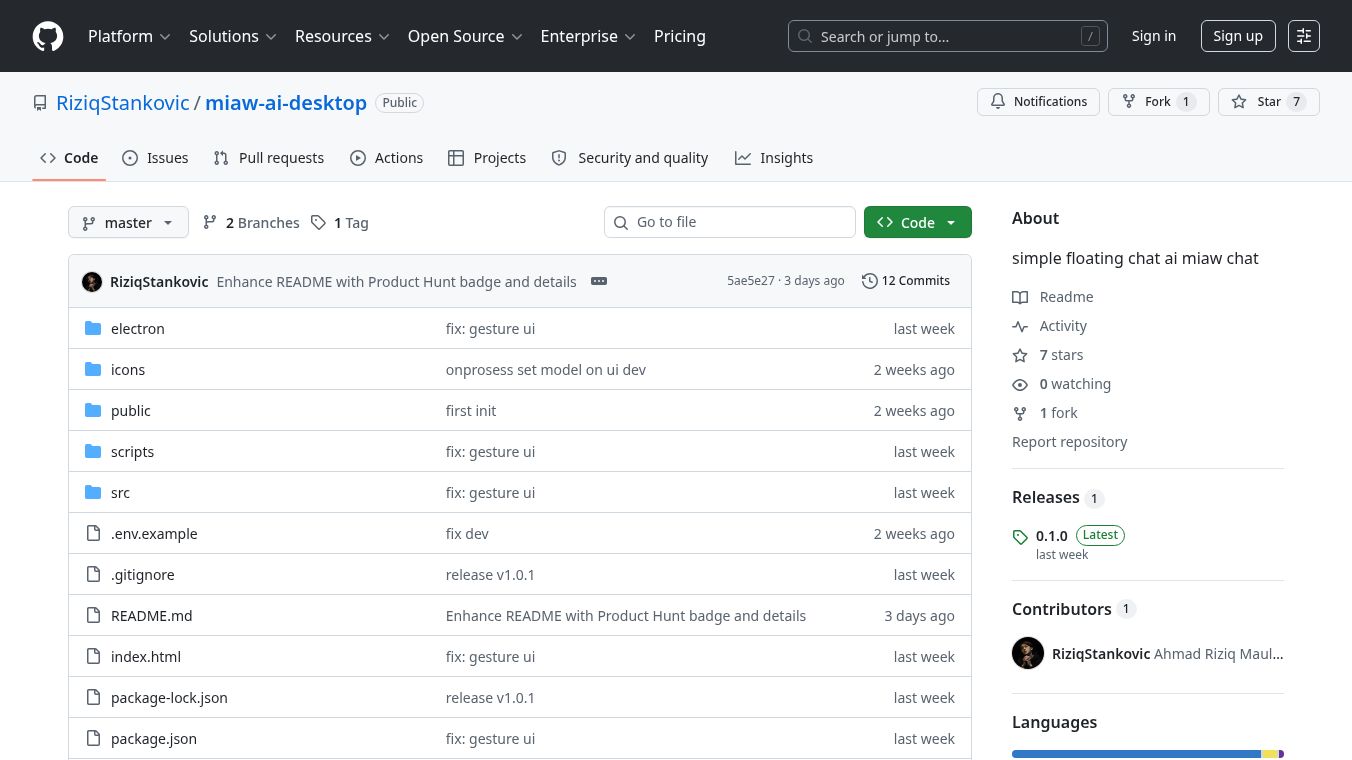Open the 12 Commits history

click(x=906, y=281)
